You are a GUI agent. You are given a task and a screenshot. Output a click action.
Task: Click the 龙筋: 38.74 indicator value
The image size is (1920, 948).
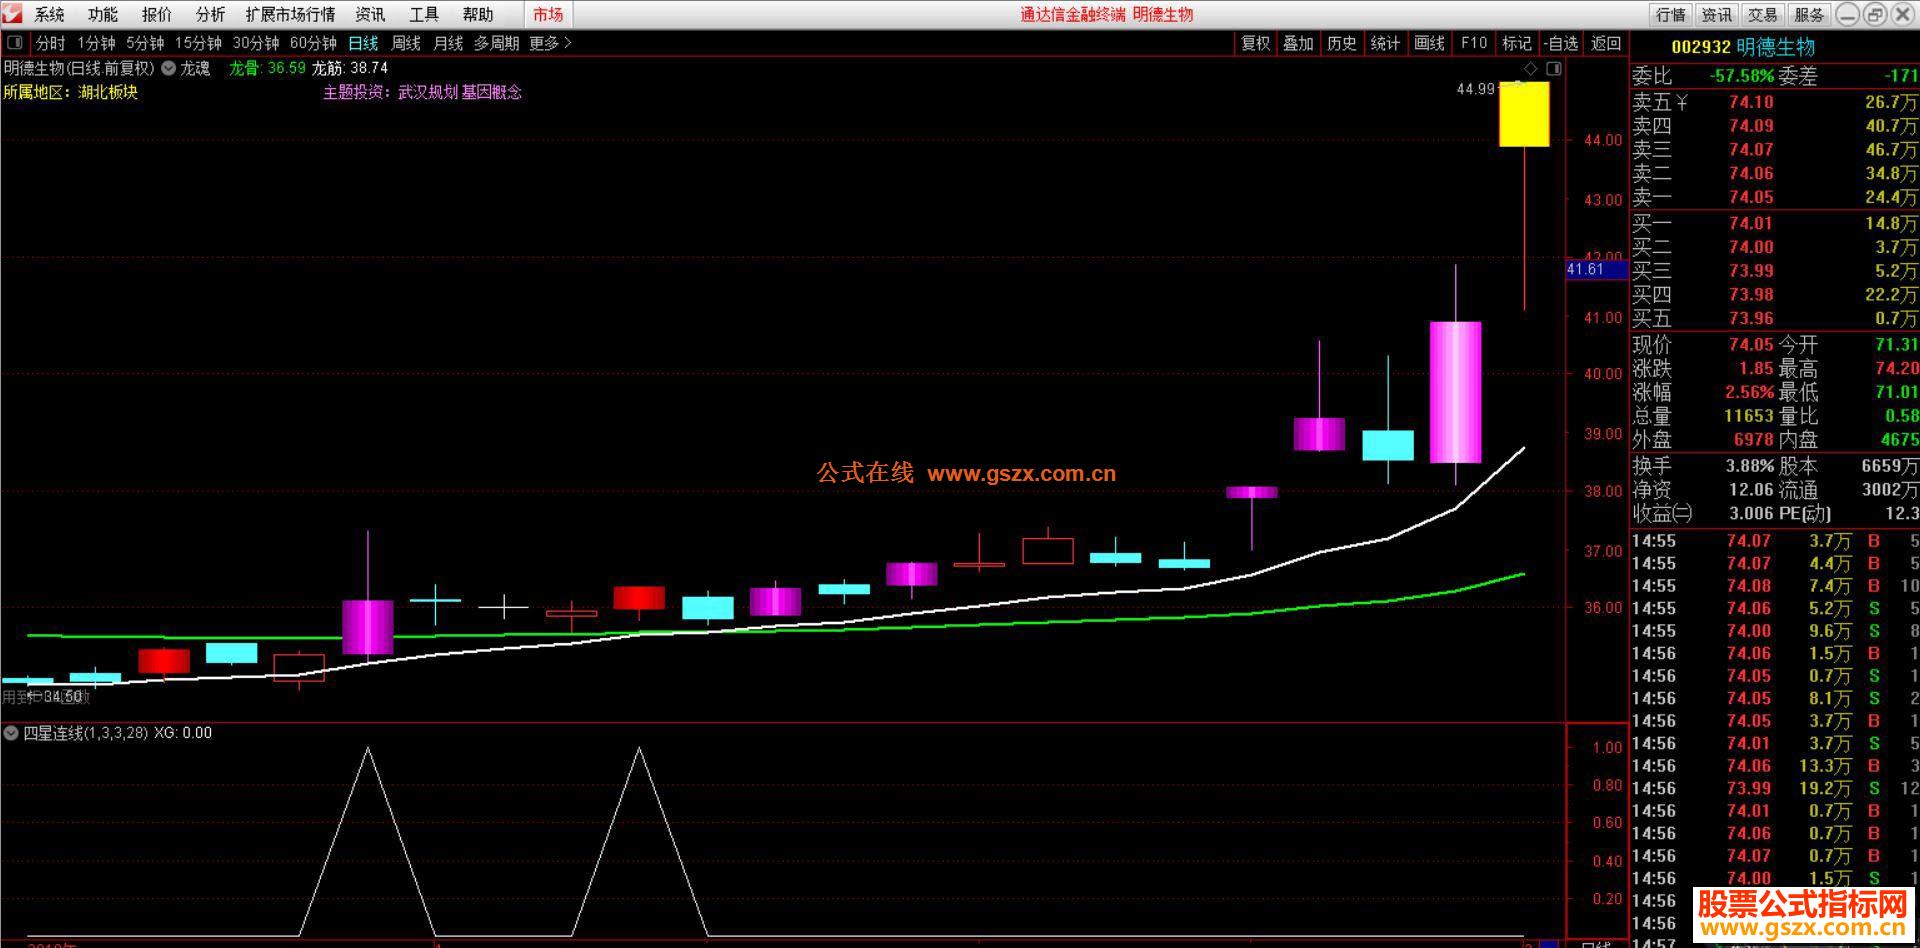click(349, 68)
